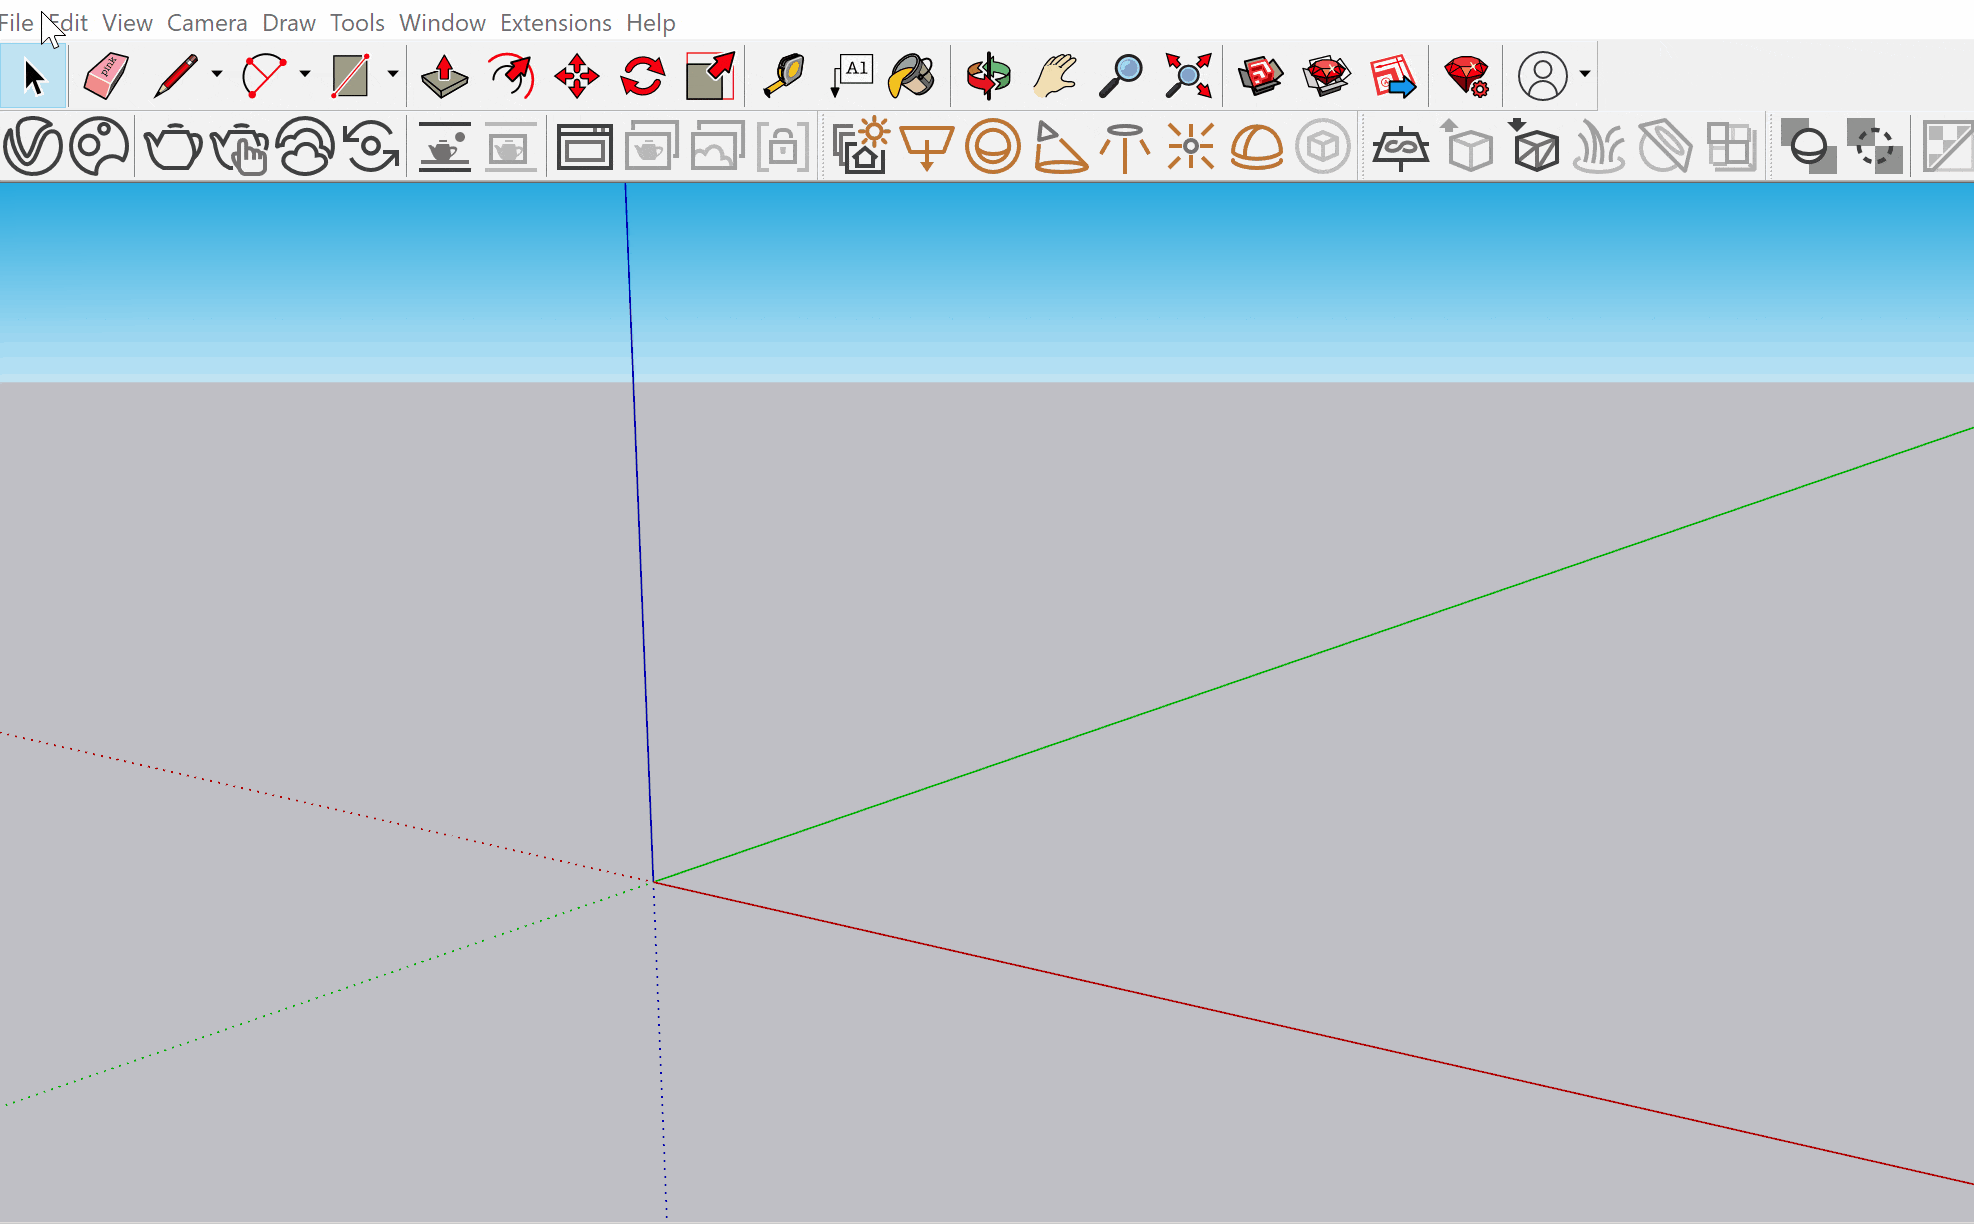The width and height of the screenshot is (1974, 1224).
Task: Show the V-Ray Frame Buffer window
Action: [584, 147]
